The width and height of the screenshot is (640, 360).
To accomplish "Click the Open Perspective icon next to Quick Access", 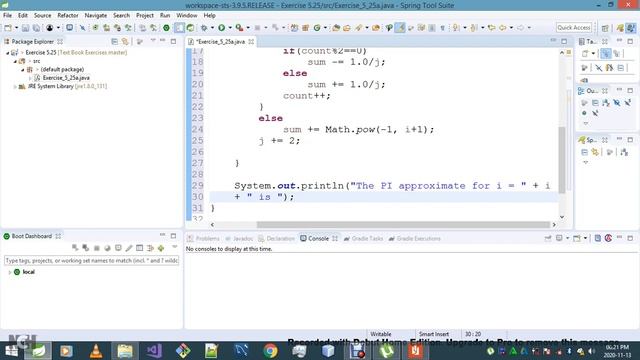I will pos(605,28).
